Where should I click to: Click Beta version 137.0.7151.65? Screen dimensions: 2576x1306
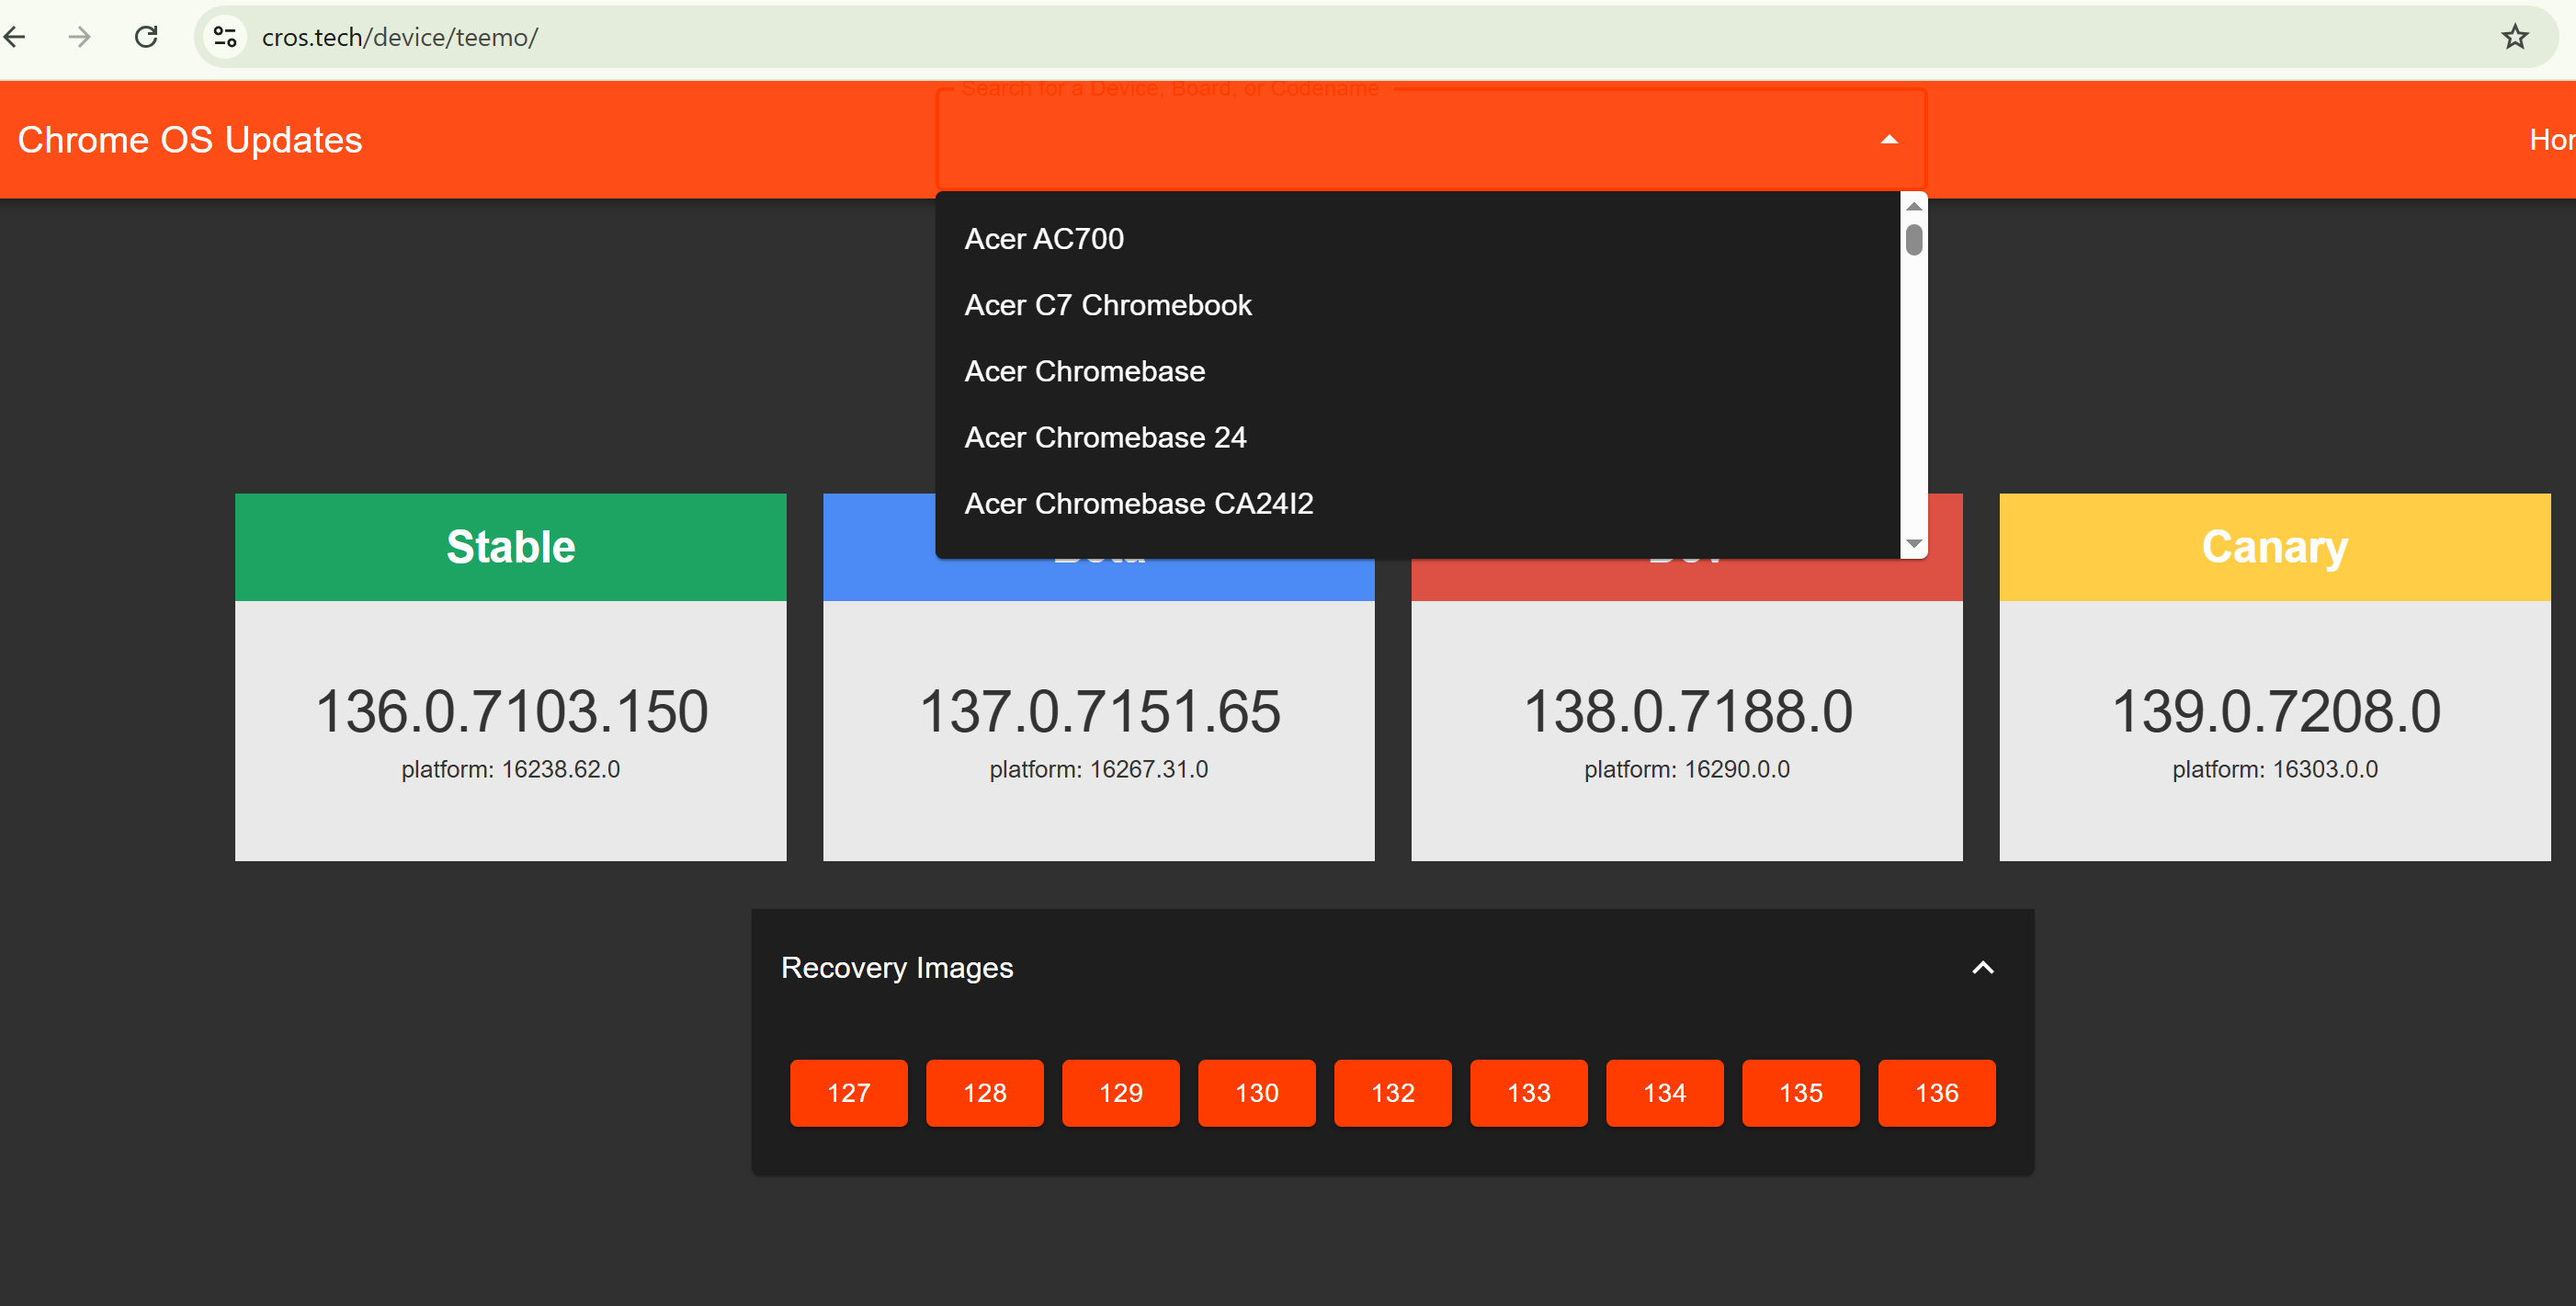(x=1099, y=712)
